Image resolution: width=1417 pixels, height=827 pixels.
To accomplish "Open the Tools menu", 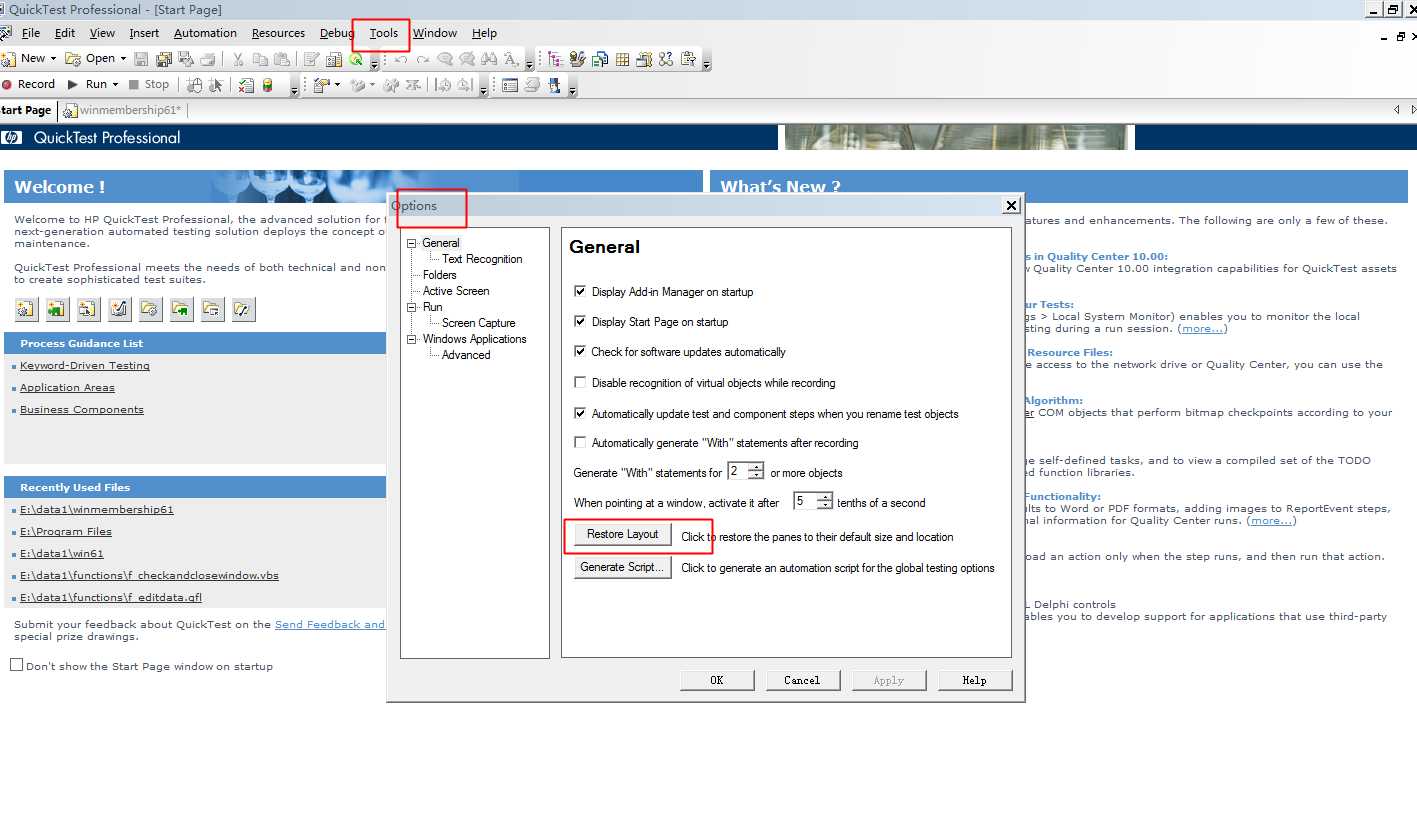I will (384, 33).
